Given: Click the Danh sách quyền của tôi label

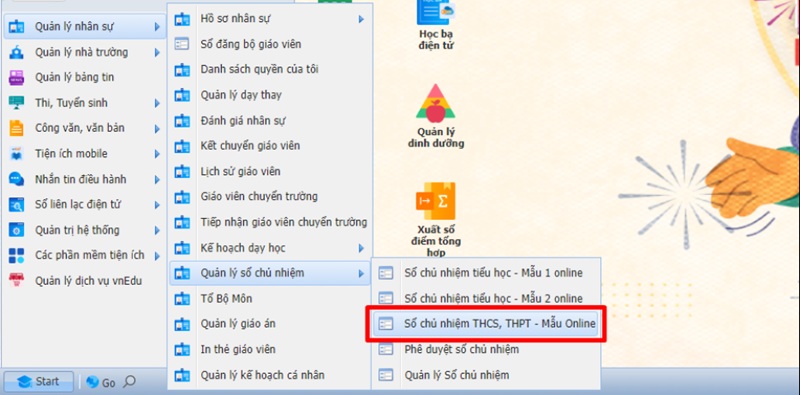Looking at the screenshot, I should [259, 69].
